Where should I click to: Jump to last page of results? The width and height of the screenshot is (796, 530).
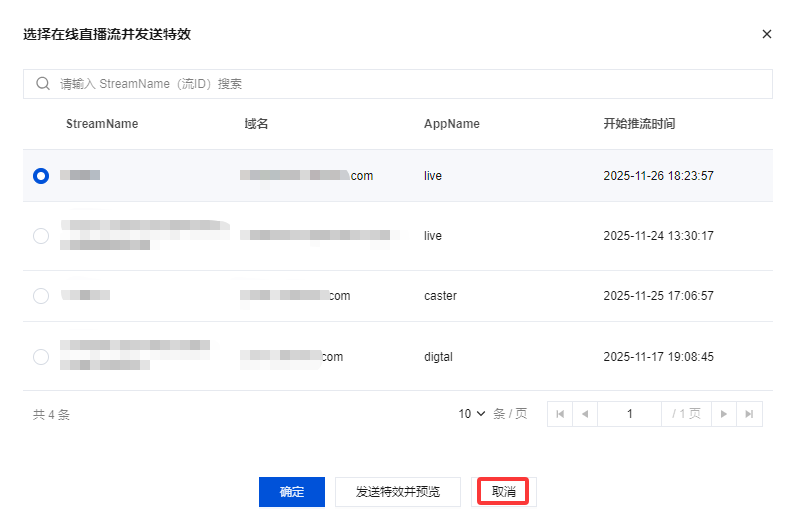750,414
